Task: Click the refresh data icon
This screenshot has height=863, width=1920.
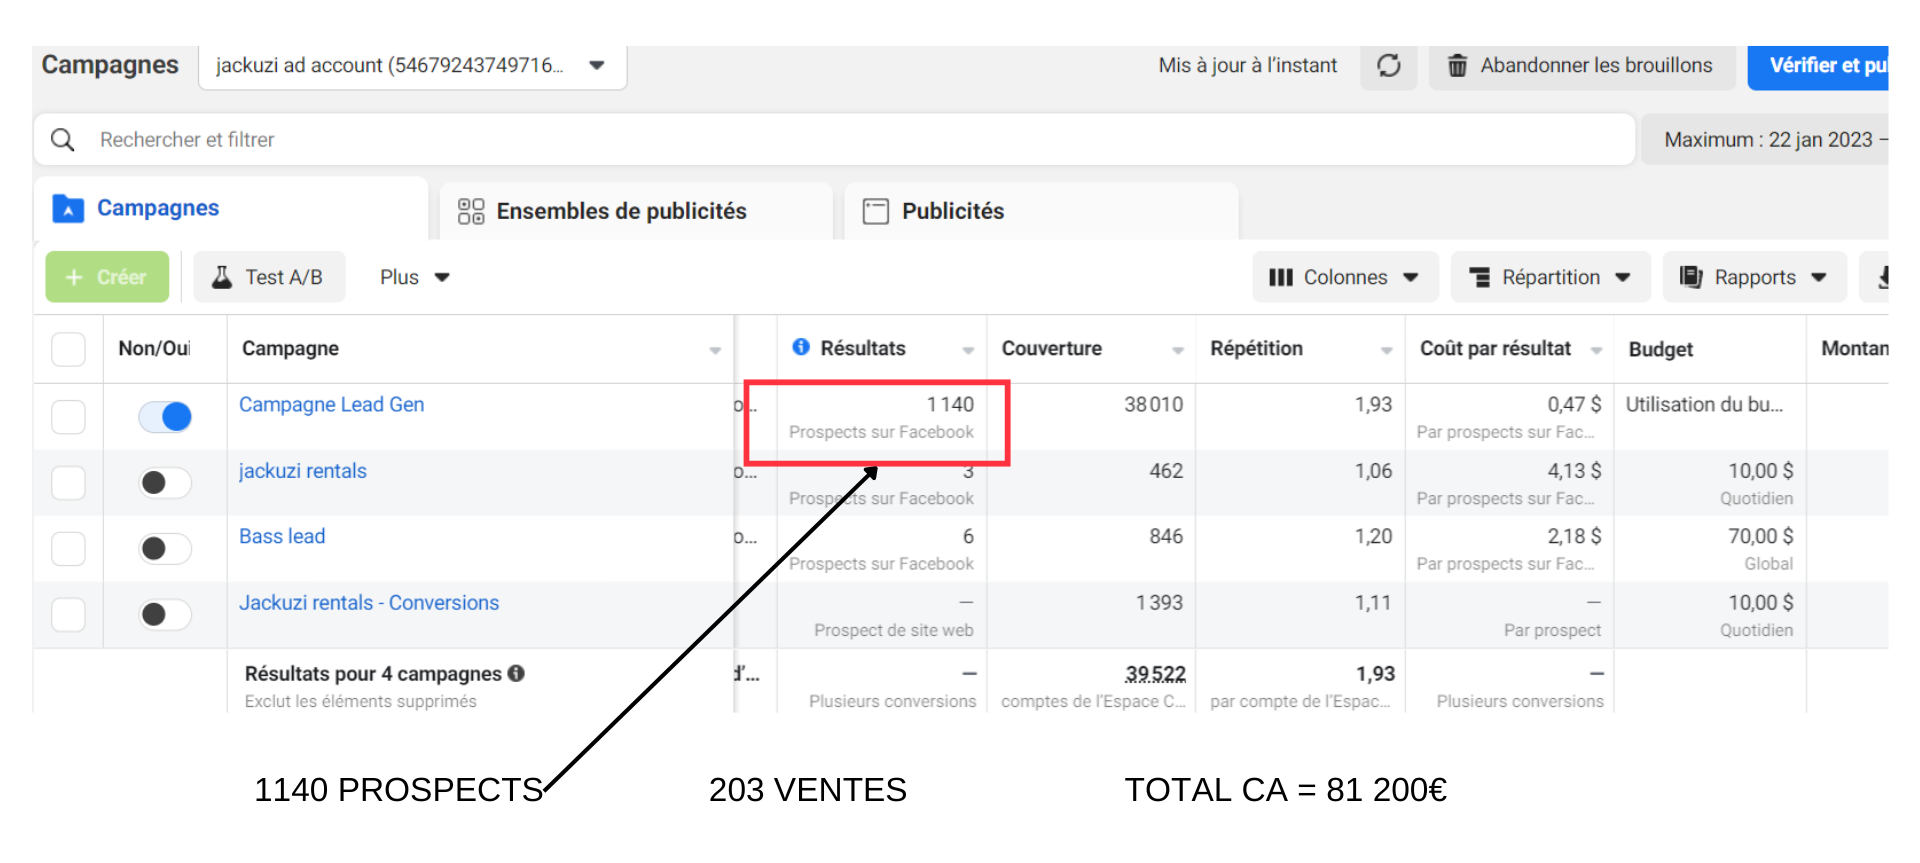Action: click(1388, 66)
